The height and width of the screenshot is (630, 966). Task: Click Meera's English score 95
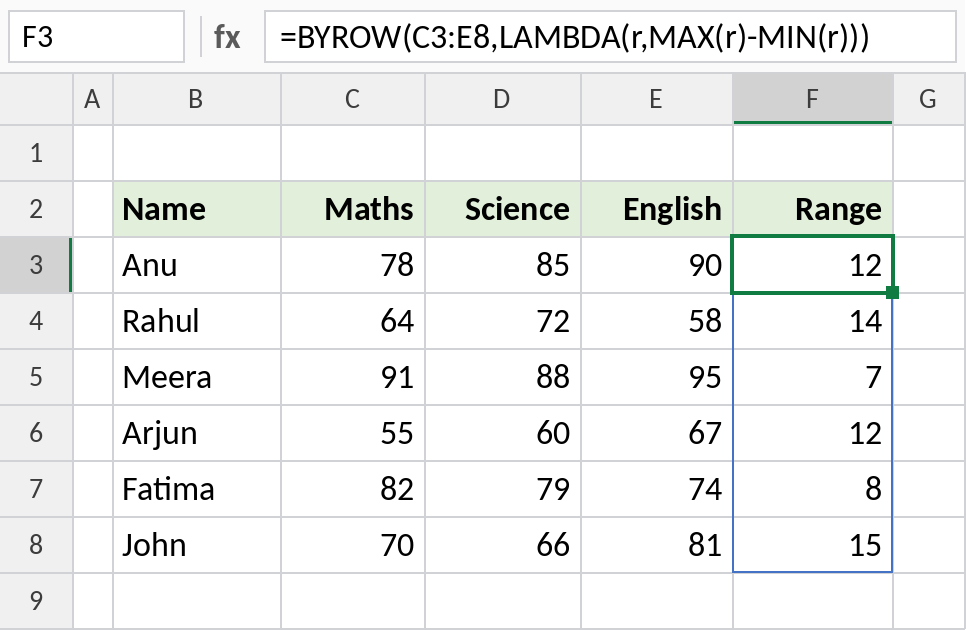[657, 377]
